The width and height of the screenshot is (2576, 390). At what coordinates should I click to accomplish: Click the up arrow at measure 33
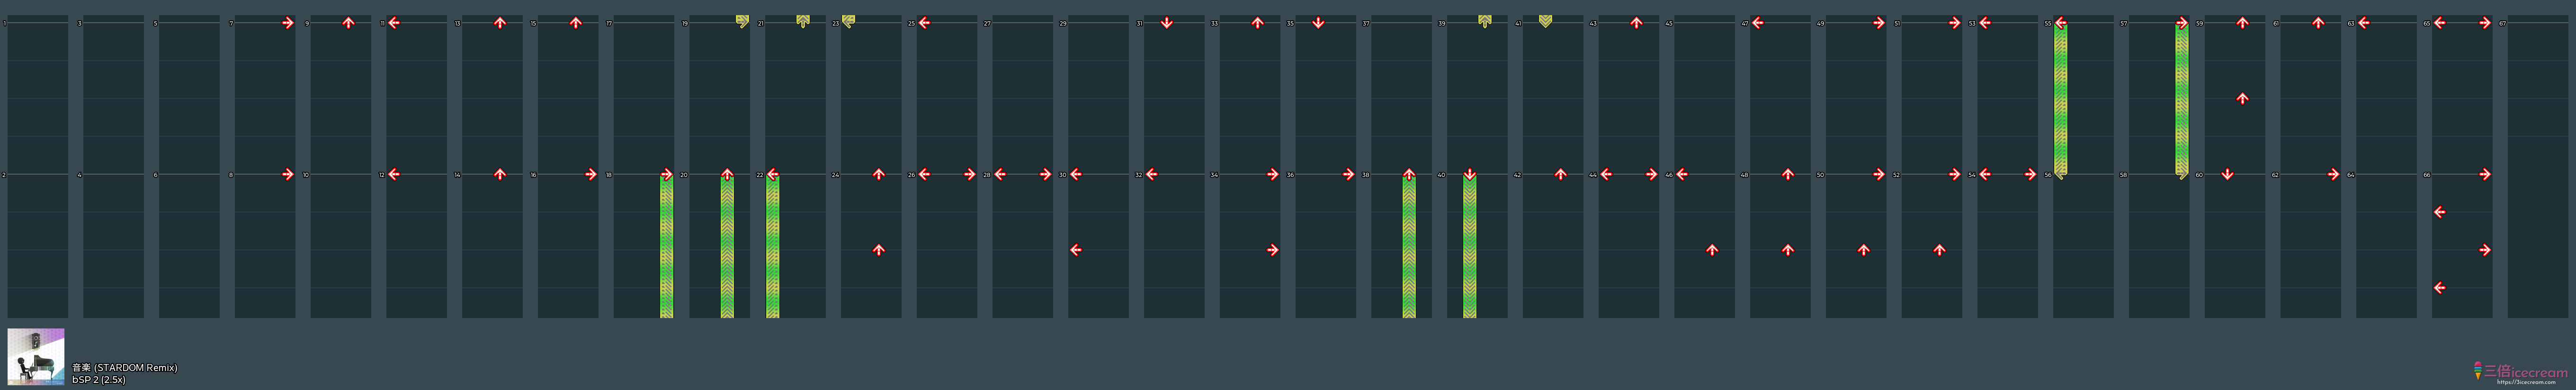coord(1258,23)
